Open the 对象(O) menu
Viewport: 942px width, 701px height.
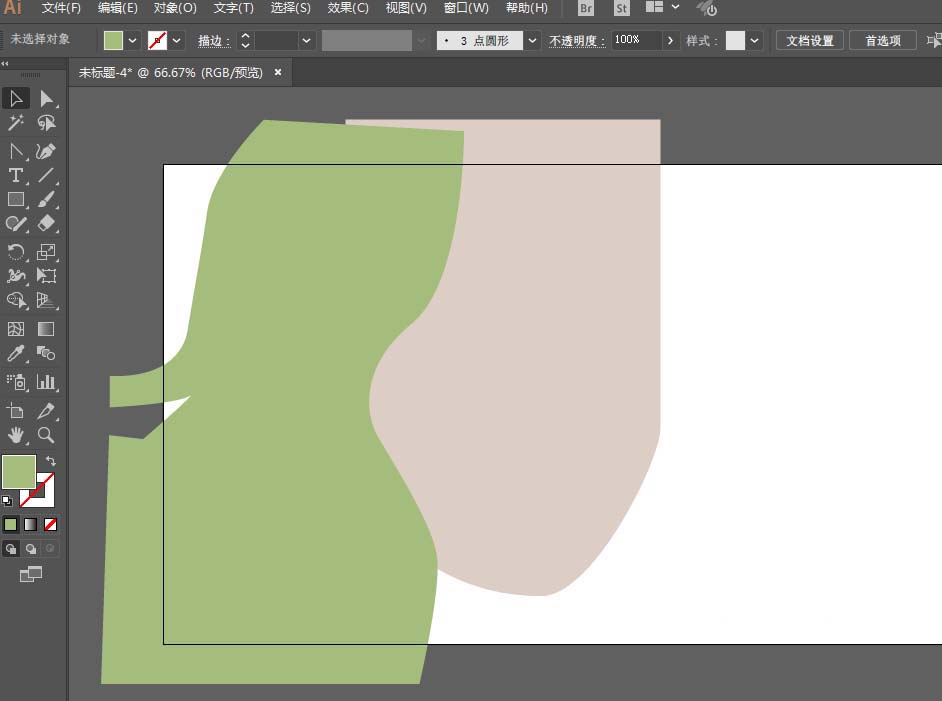click(x=175, y=8)
